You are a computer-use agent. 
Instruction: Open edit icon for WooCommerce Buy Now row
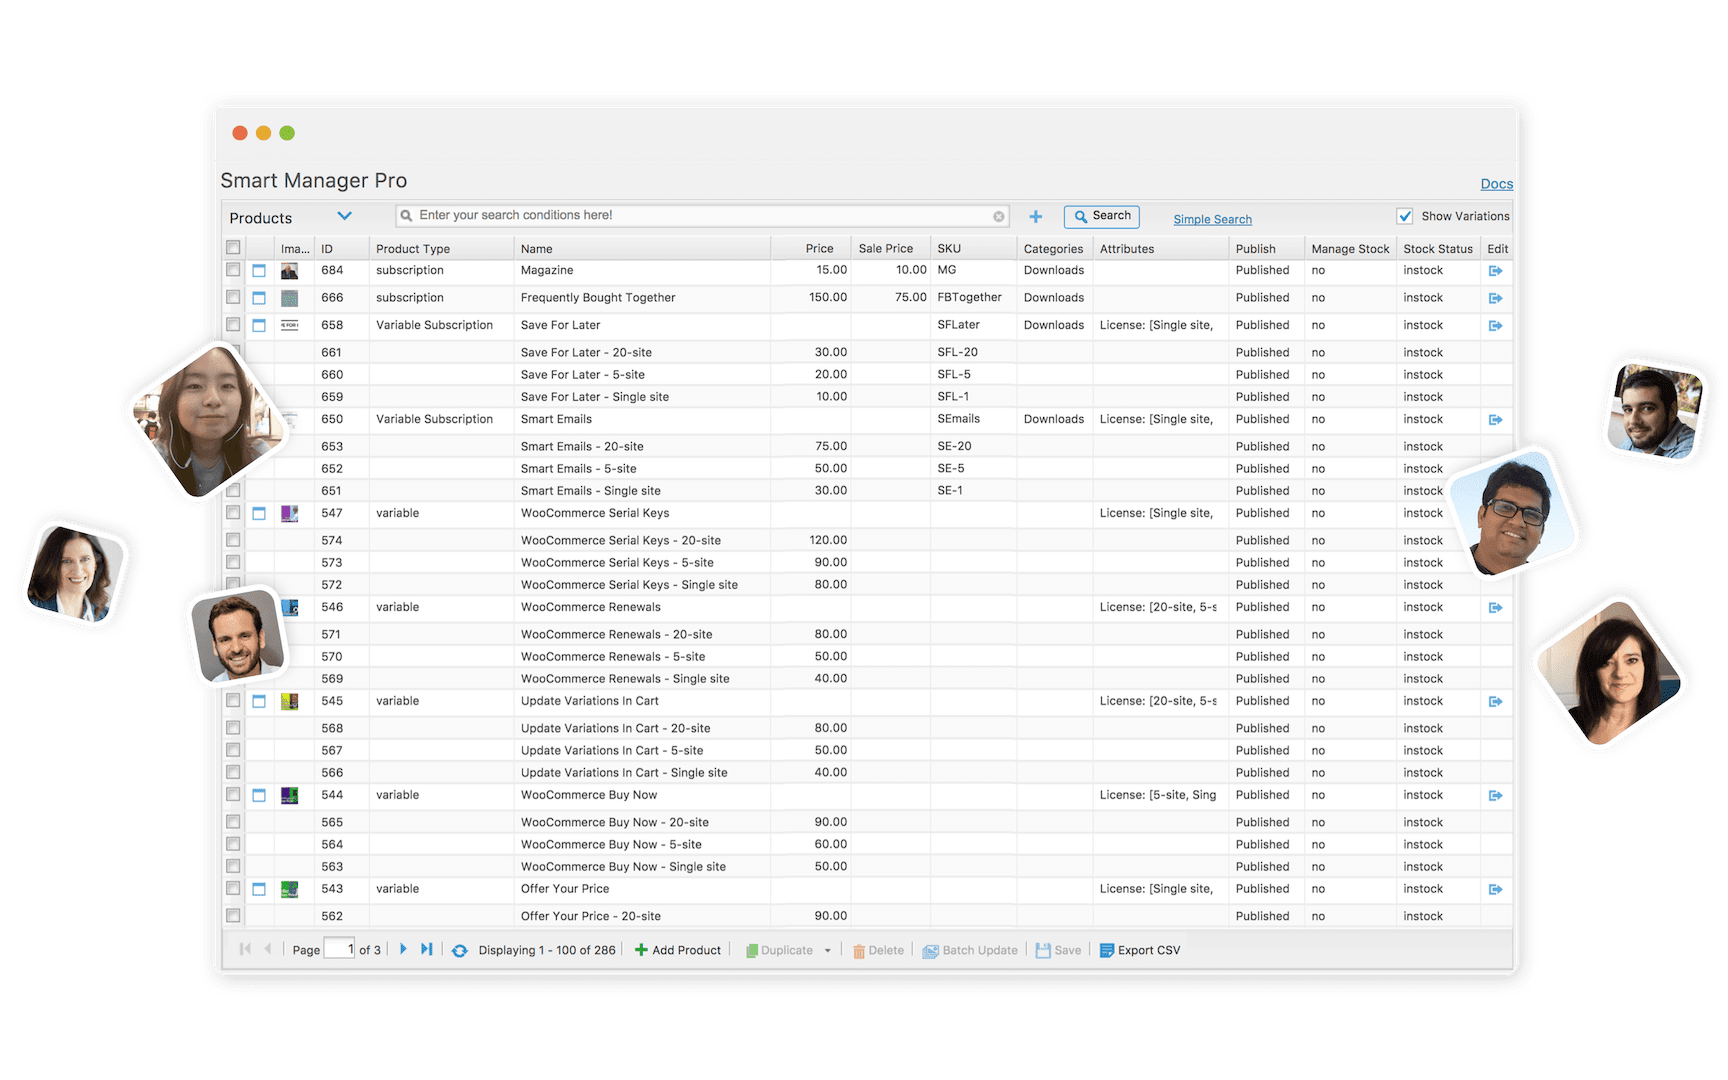pyautogui.click(x=1495, y=796)
